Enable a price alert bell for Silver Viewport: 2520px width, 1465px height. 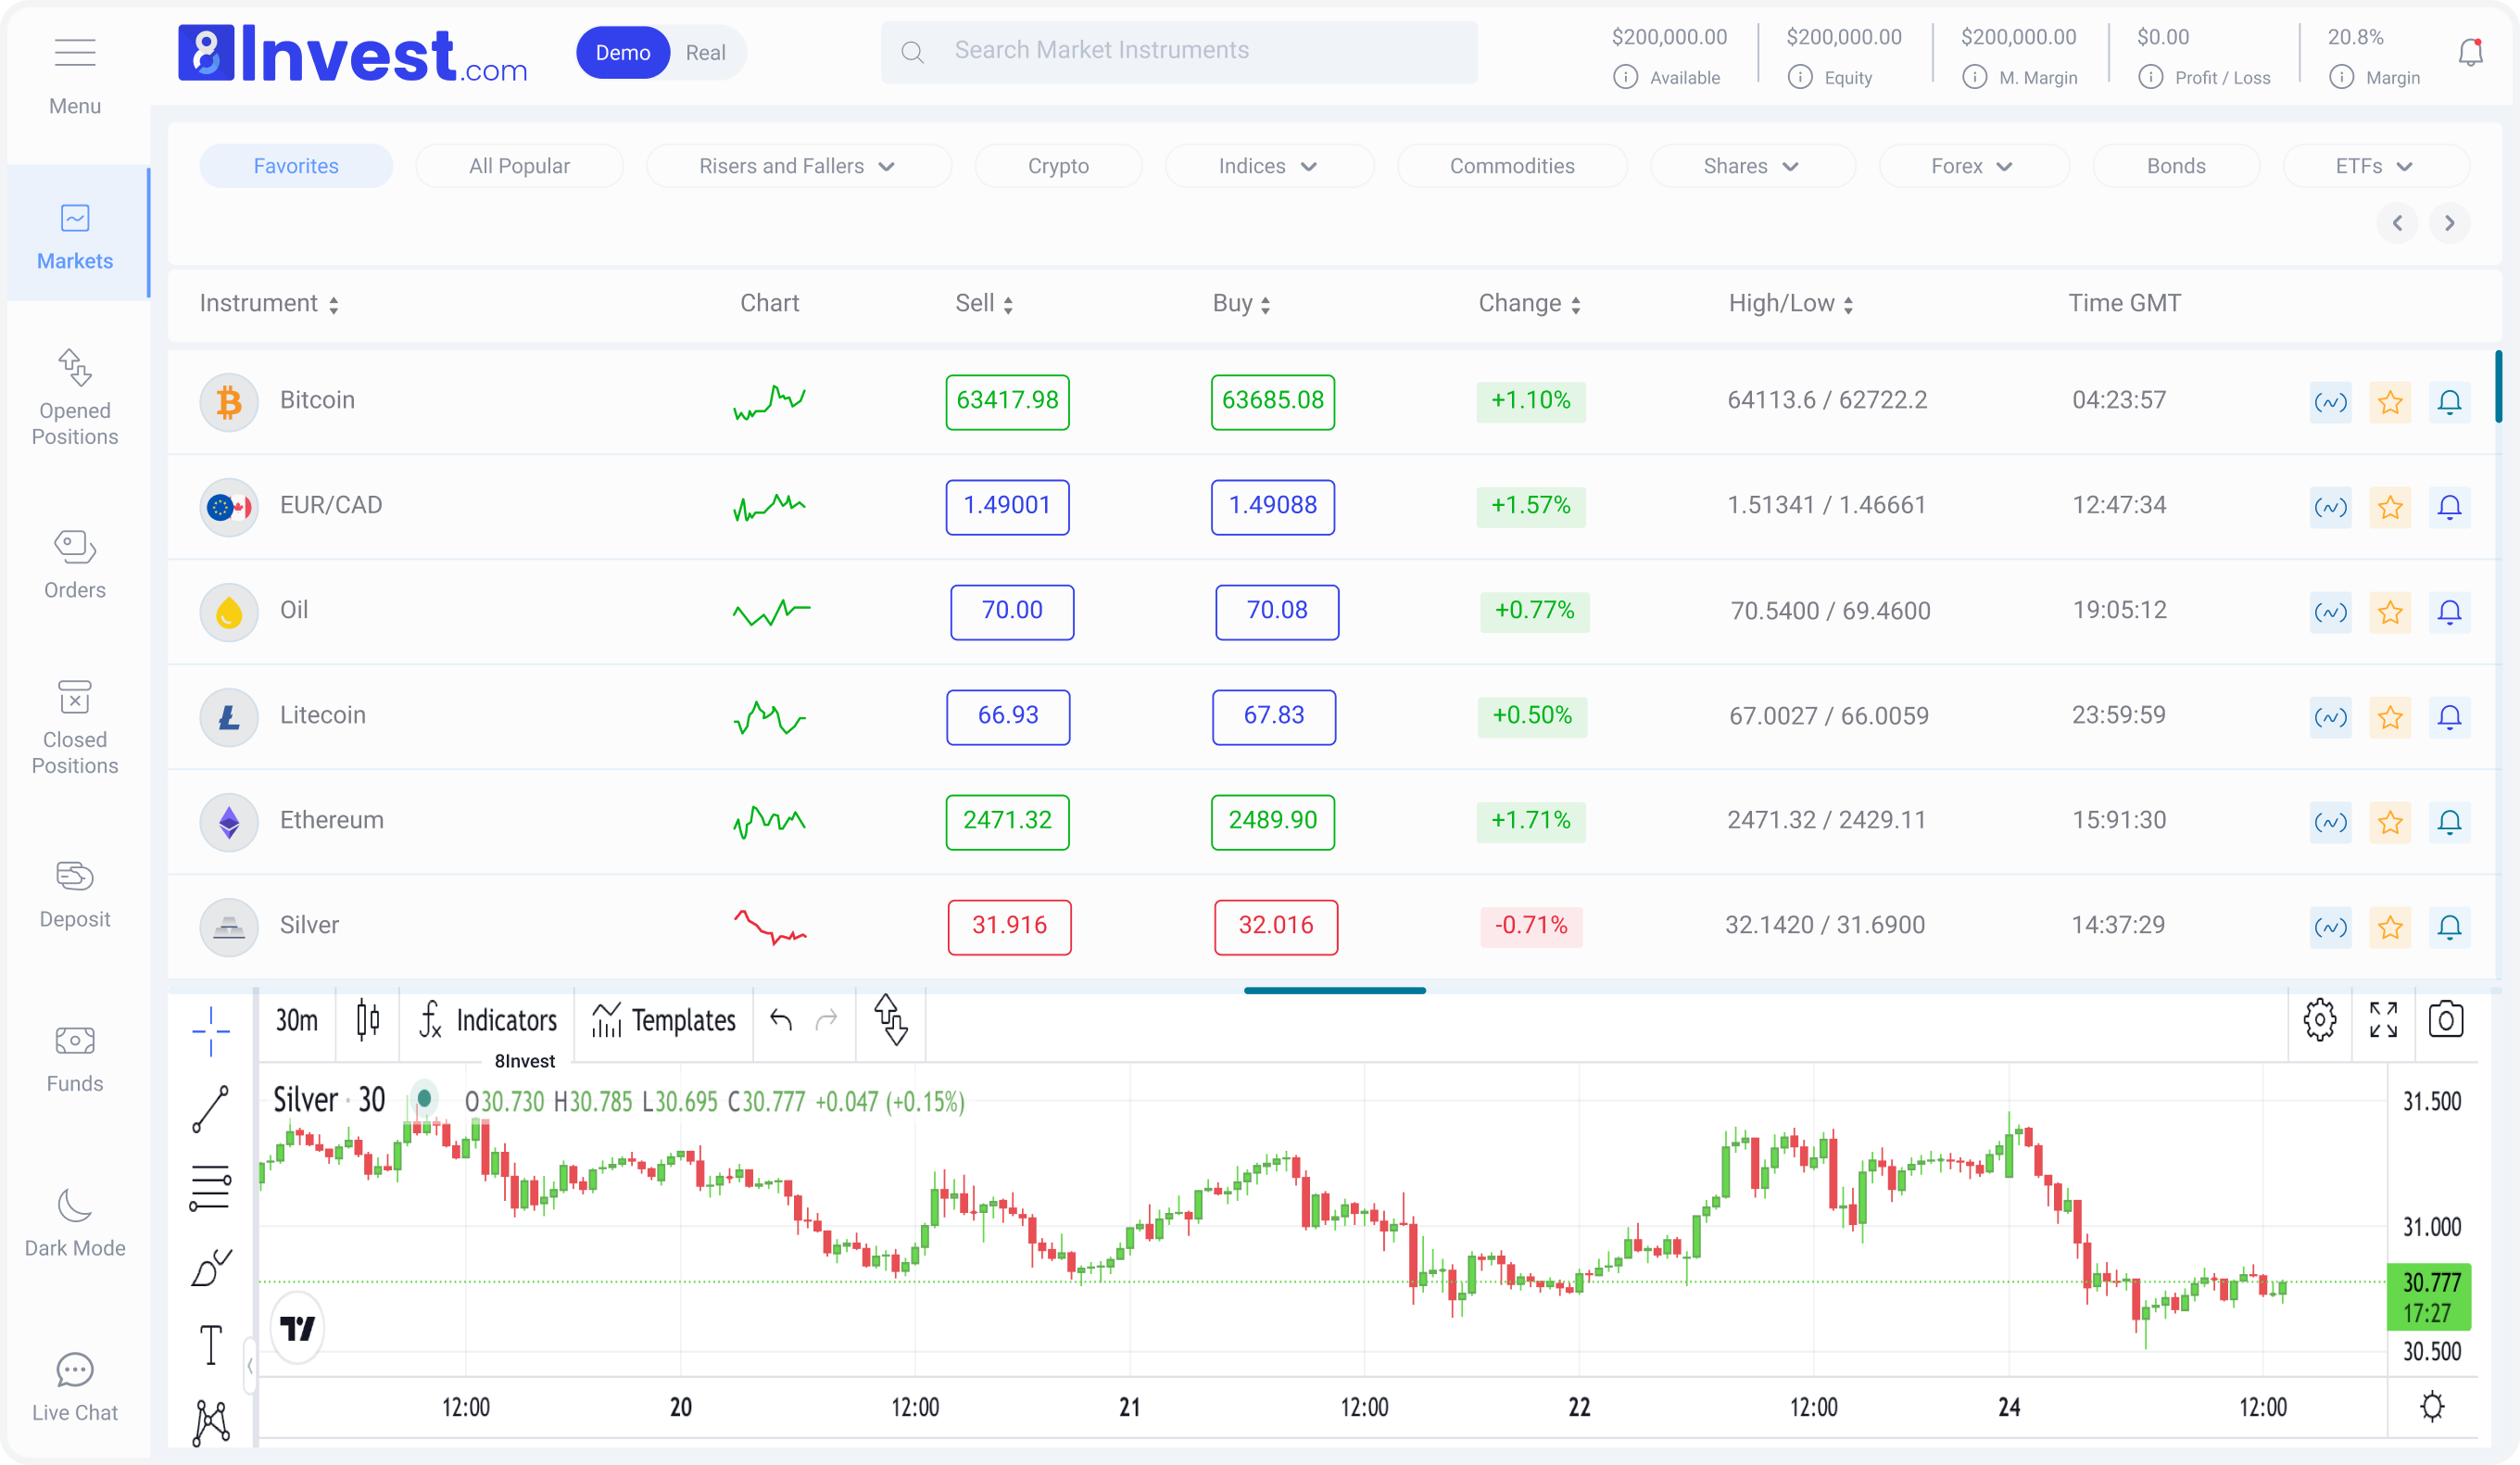2450,927
